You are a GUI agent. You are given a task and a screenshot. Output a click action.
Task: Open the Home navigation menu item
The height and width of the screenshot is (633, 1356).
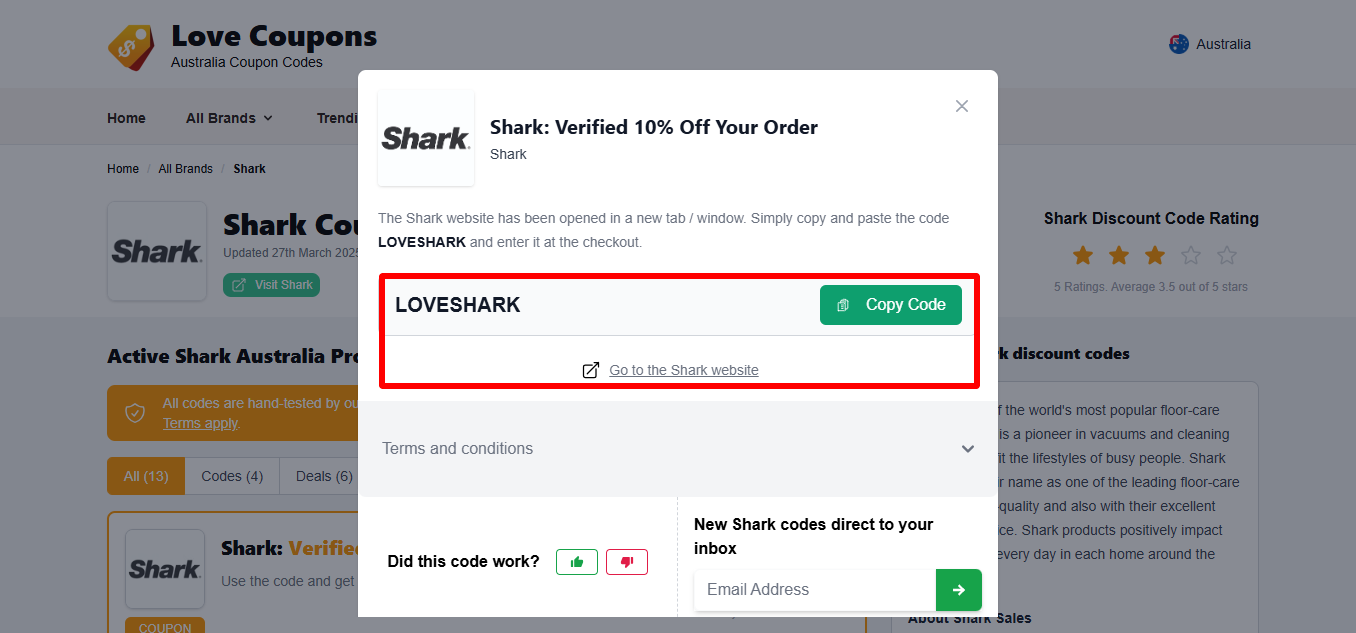coord(126,117)
